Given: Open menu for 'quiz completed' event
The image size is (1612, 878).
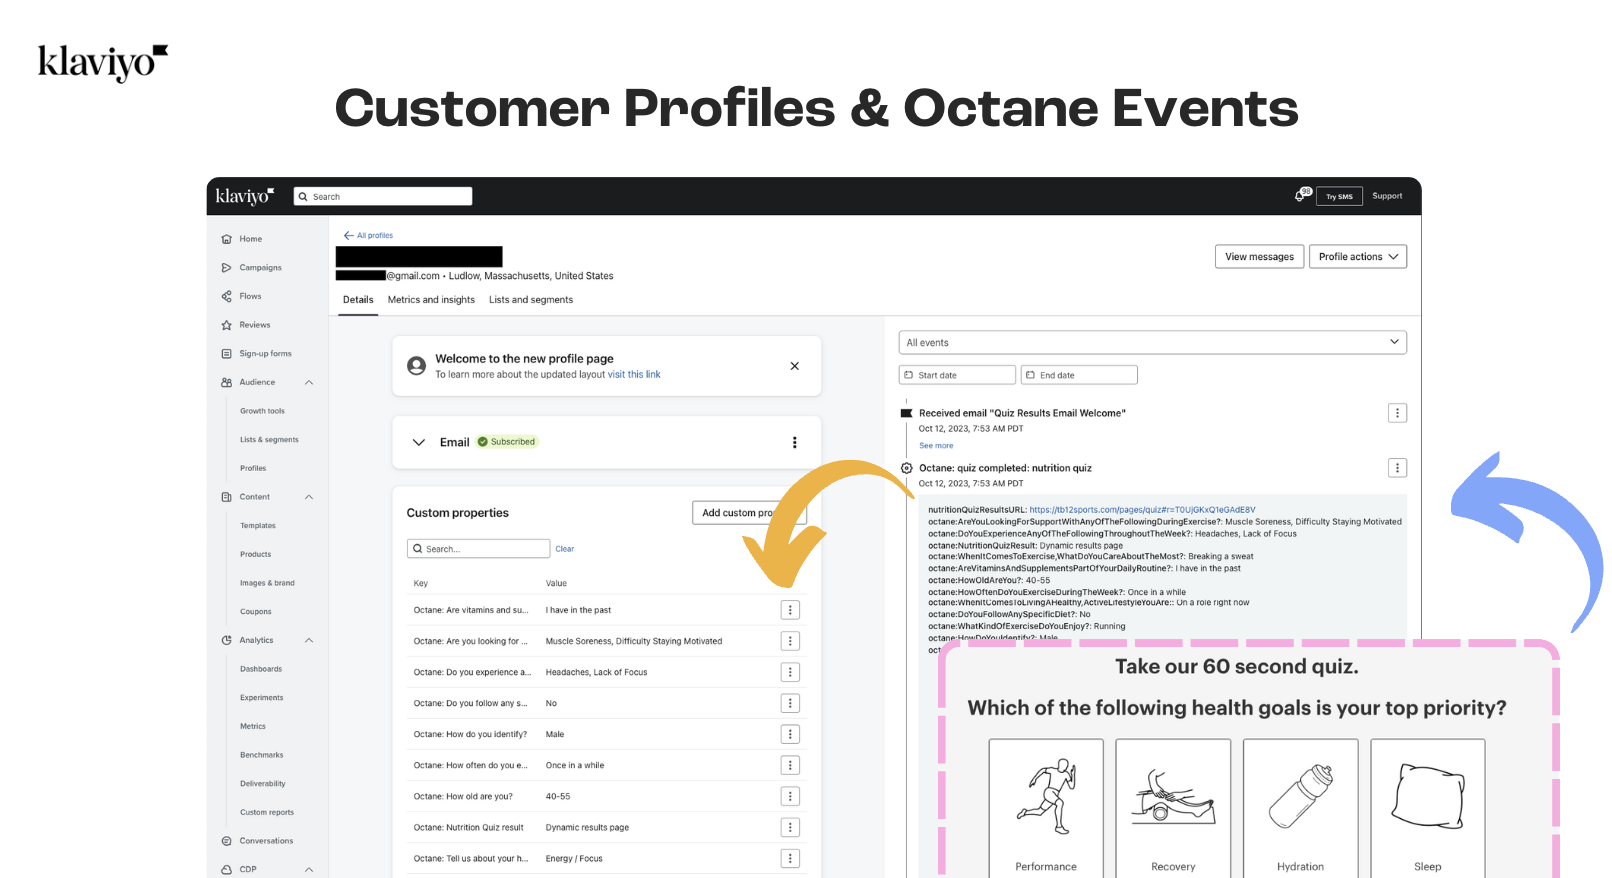Looking at the screenshot, I should 1397,468.
